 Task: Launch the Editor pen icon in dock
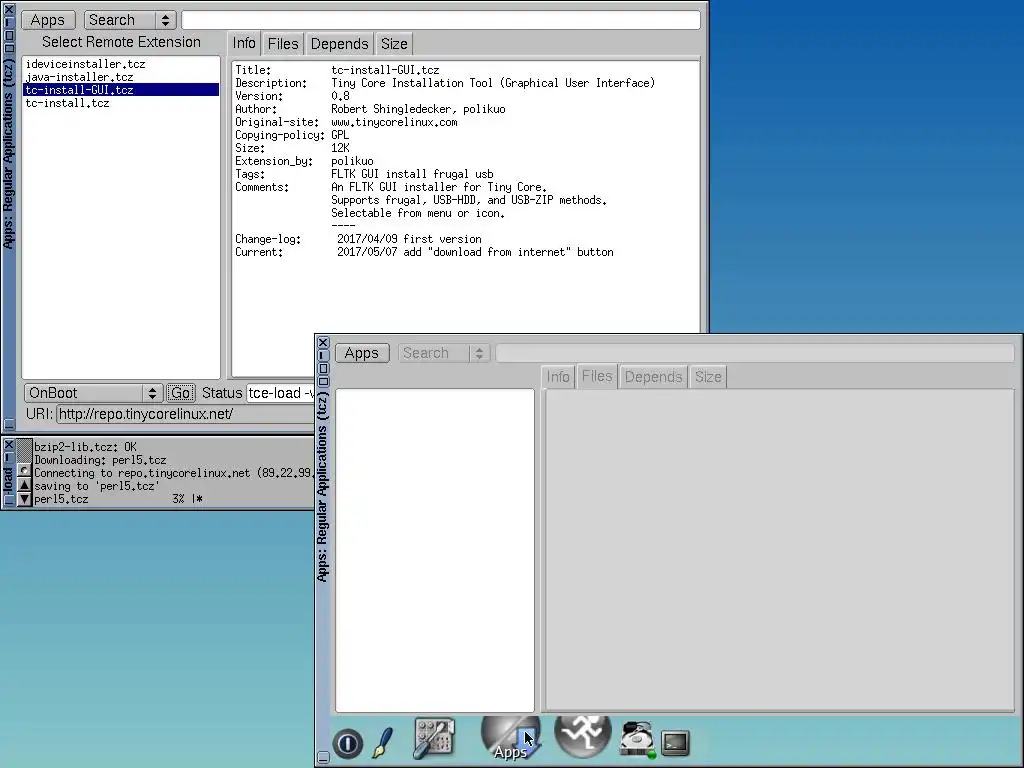pyautogui.click(x=383, y=743)
